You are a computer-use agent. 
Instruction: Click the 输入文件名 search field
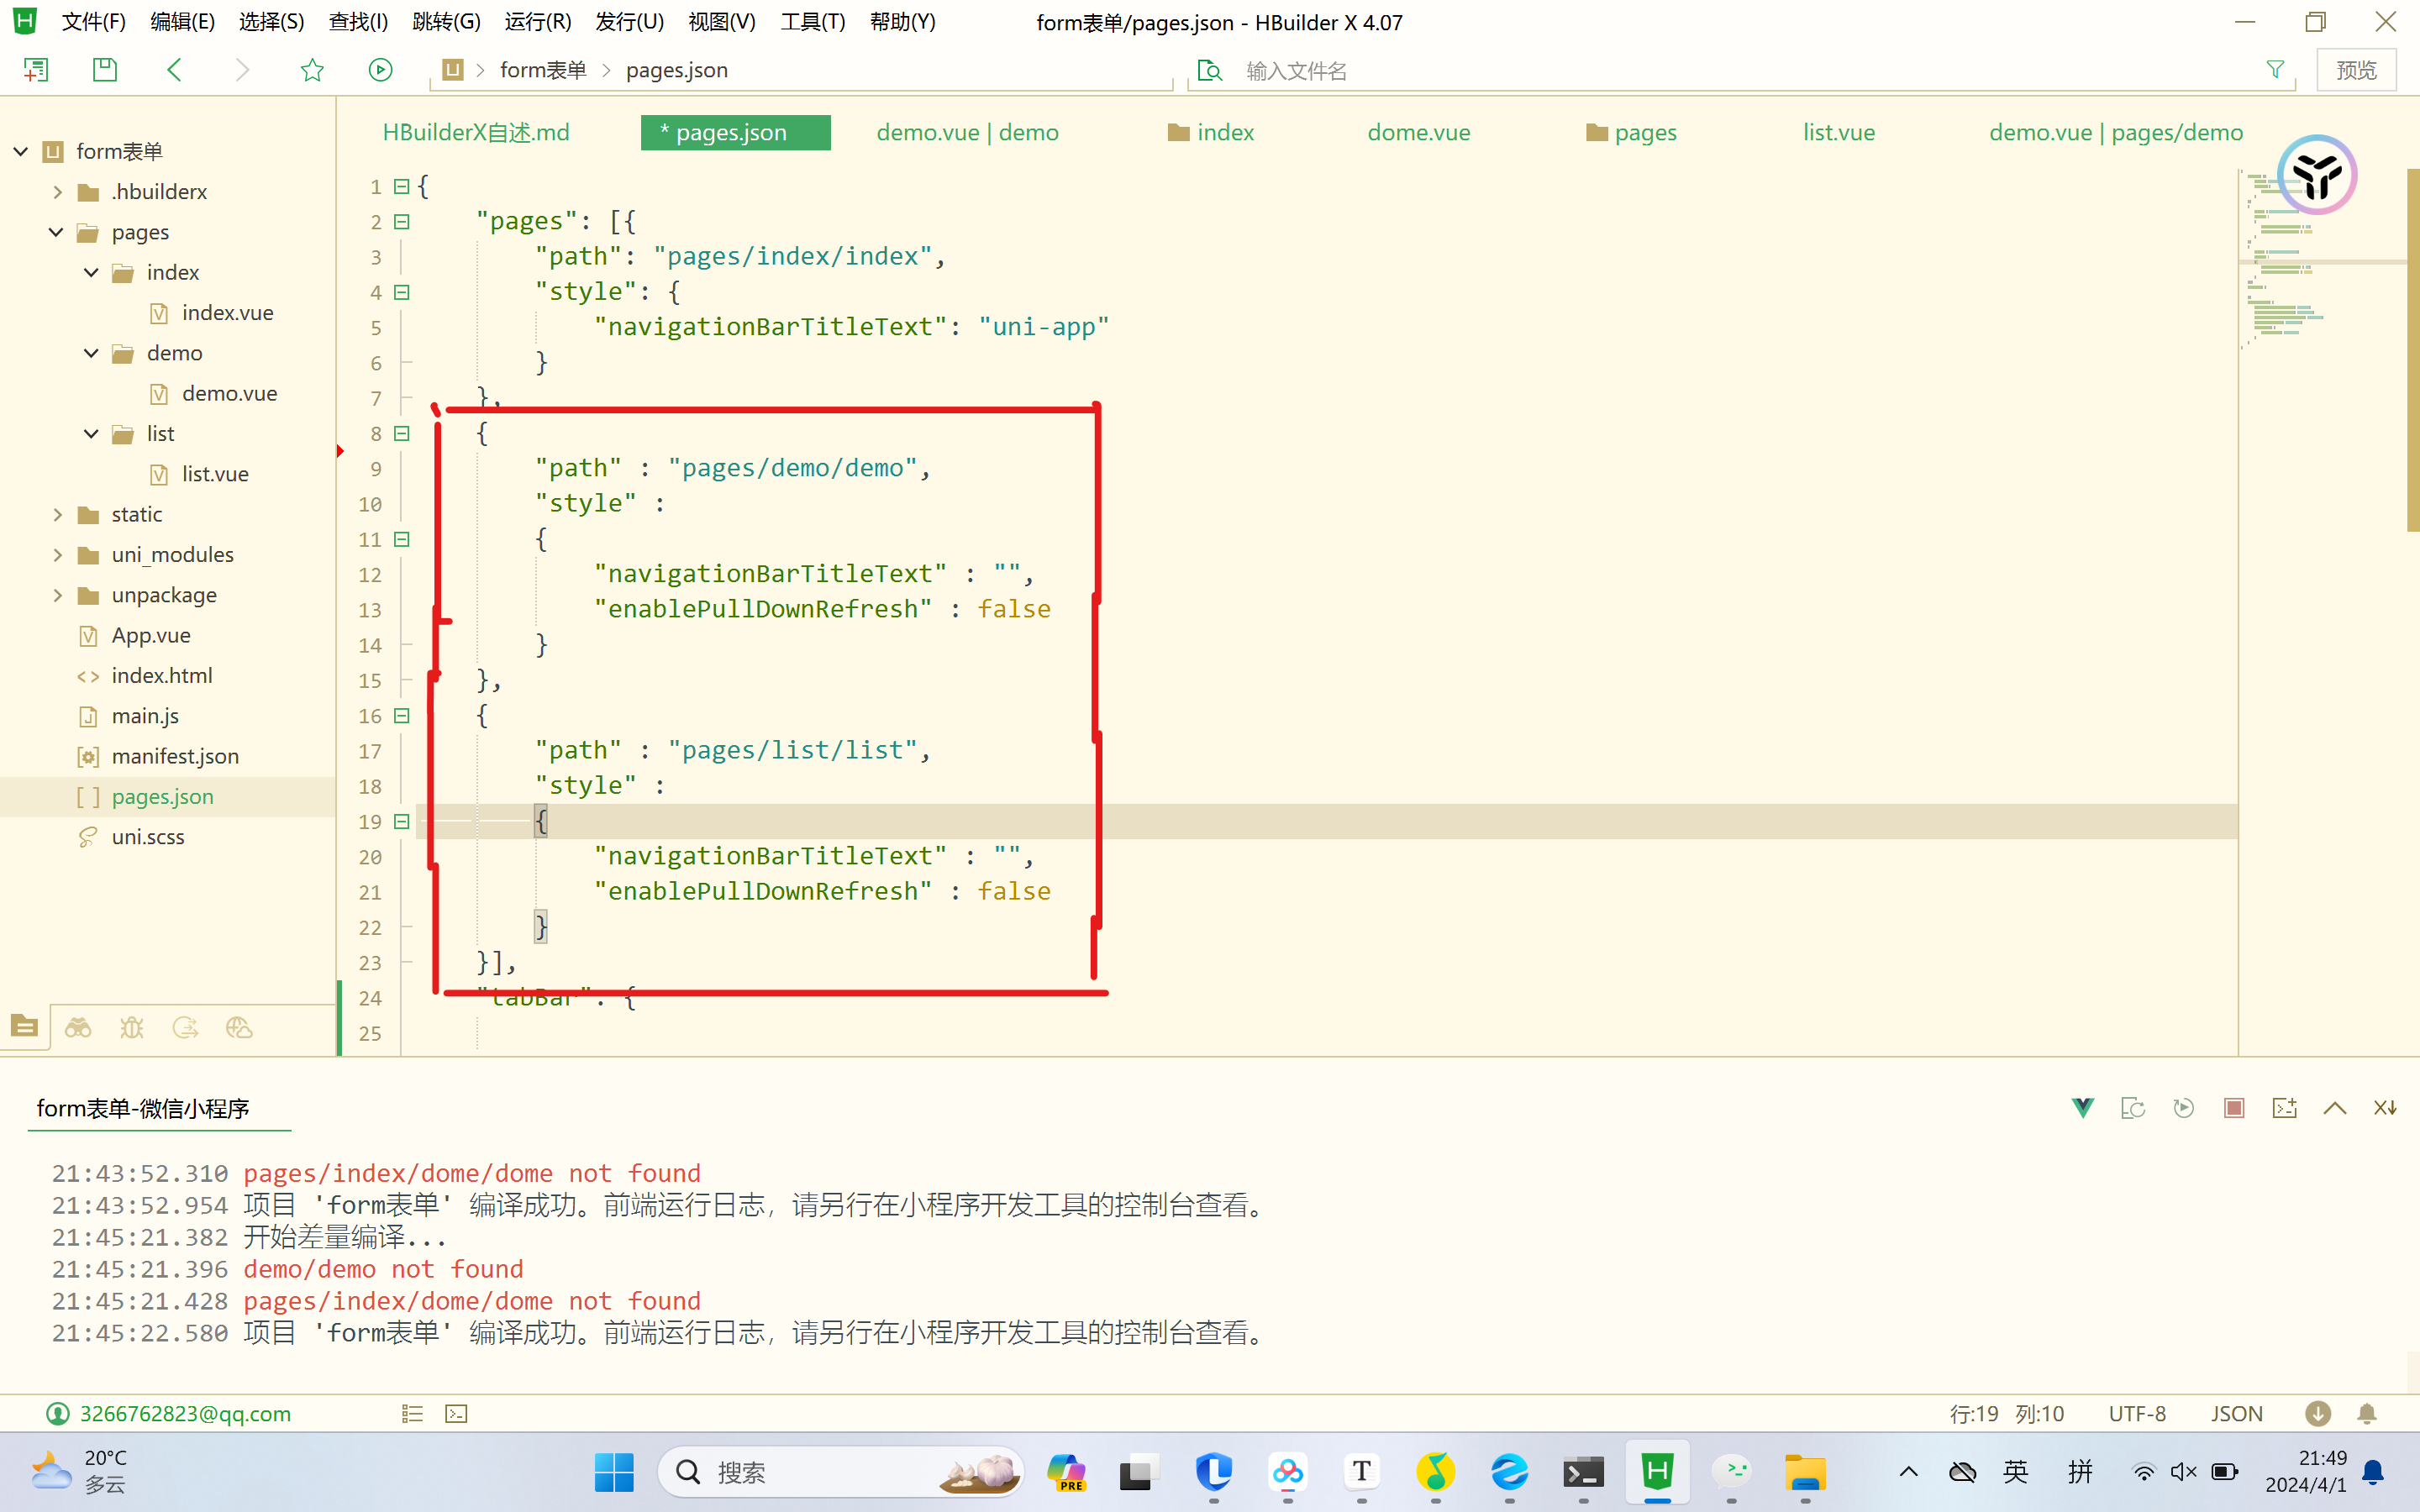point(1296,71)
